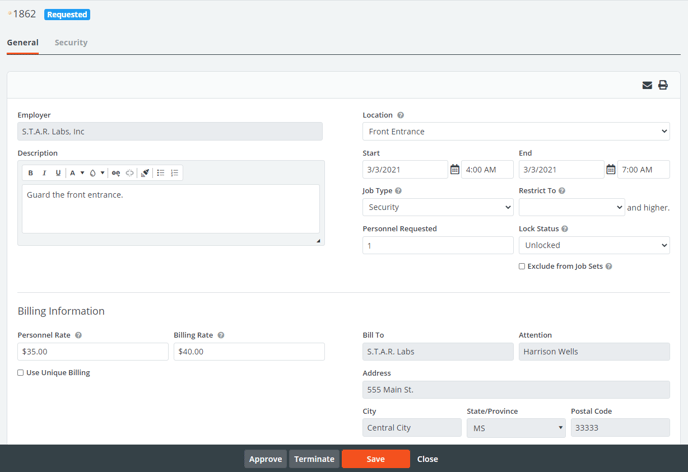Toggle italic formatting in description editor

[44, 173]
